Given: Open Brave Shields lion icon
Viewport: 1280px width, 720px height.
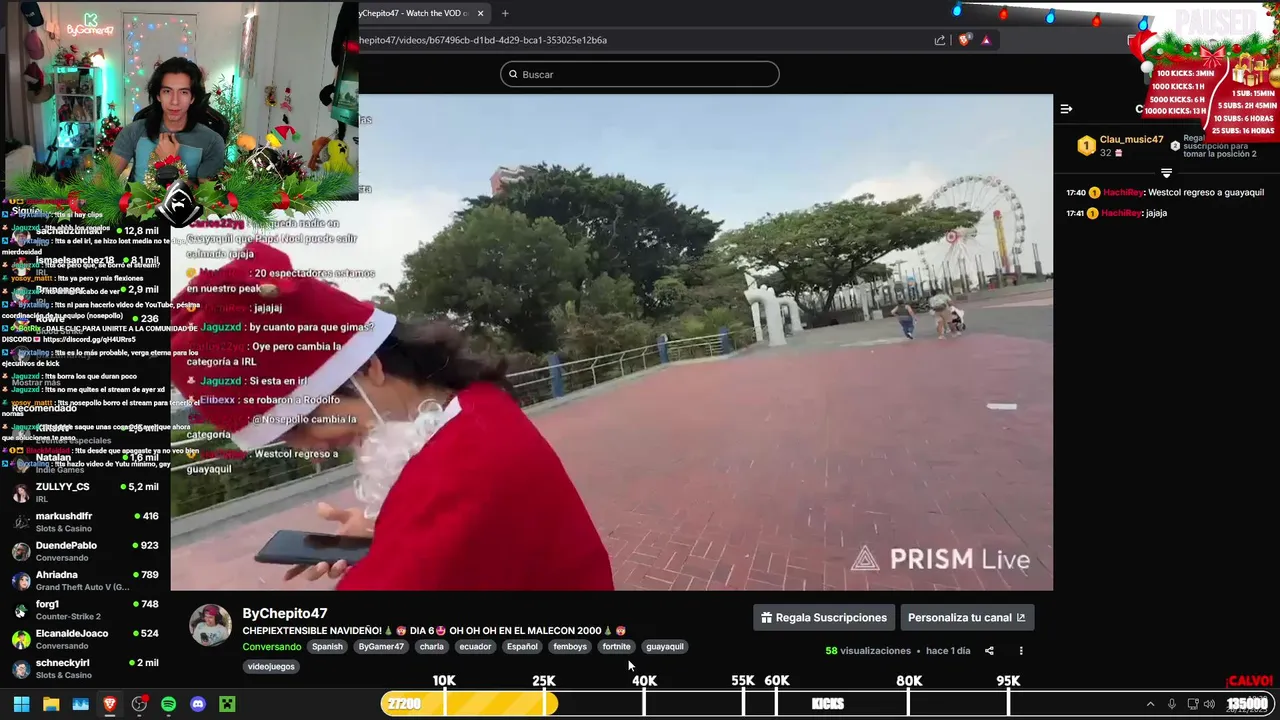Looking at the screenshot, I should pos(964,40).
